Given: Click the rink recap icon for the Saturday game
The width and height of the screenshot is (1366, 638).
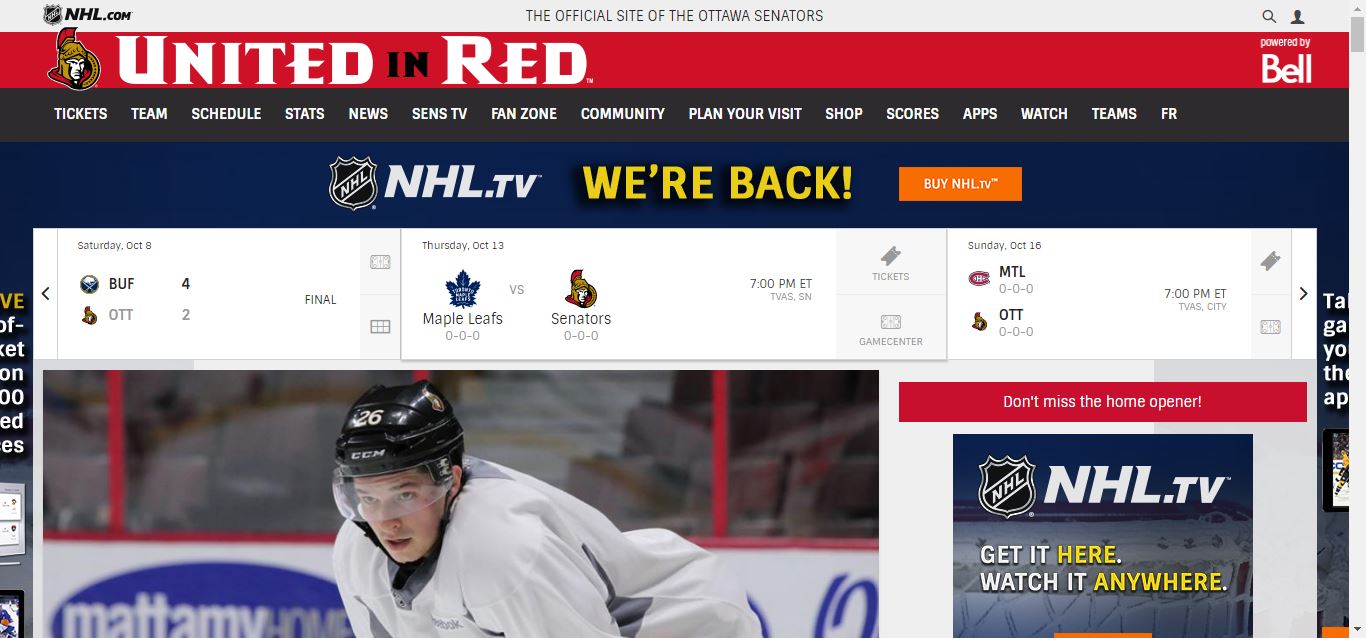Looking at the screenshot, I should click(380, 262).
